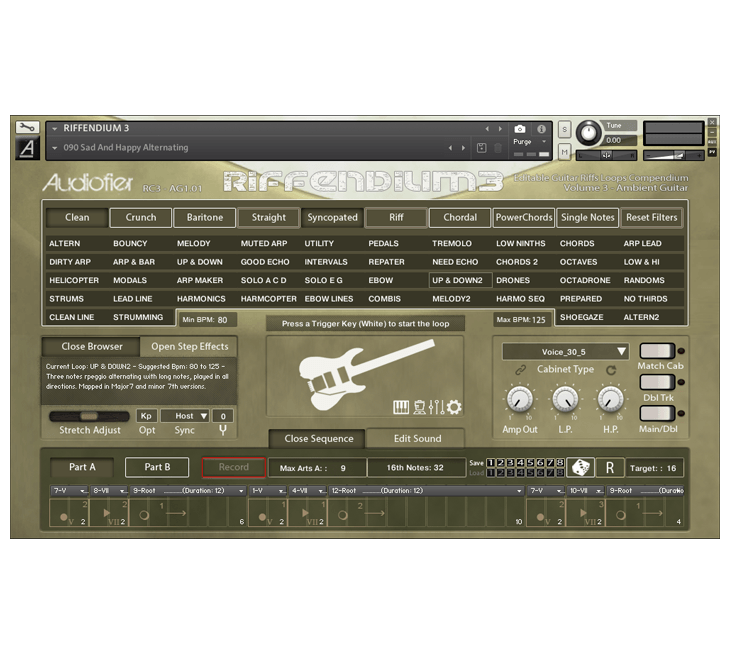The height and width of the screenshot is (655, 730).
Task: Open the keyboard icon under the guitar
Action: pyautogui.click(x=401, y=407)
